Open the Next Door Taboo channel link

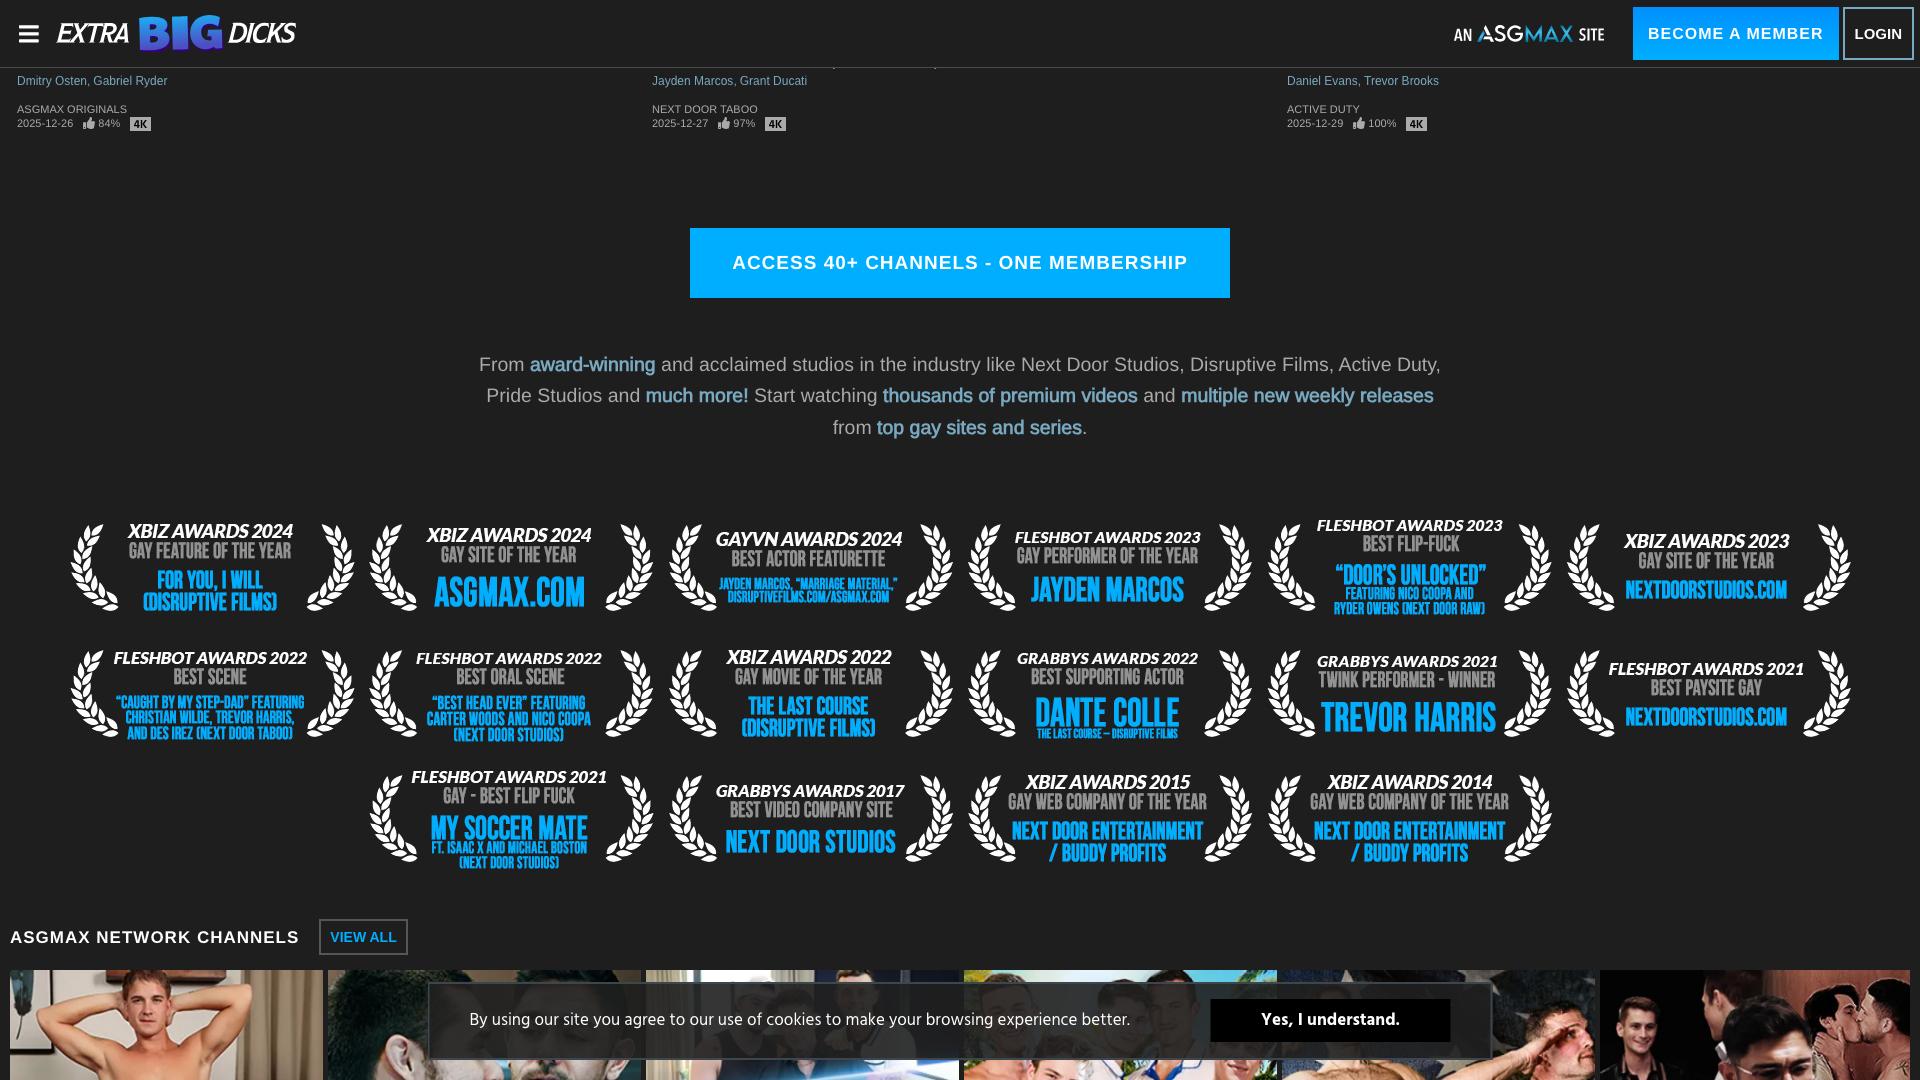pyautogui.click(x=704, y=109)
